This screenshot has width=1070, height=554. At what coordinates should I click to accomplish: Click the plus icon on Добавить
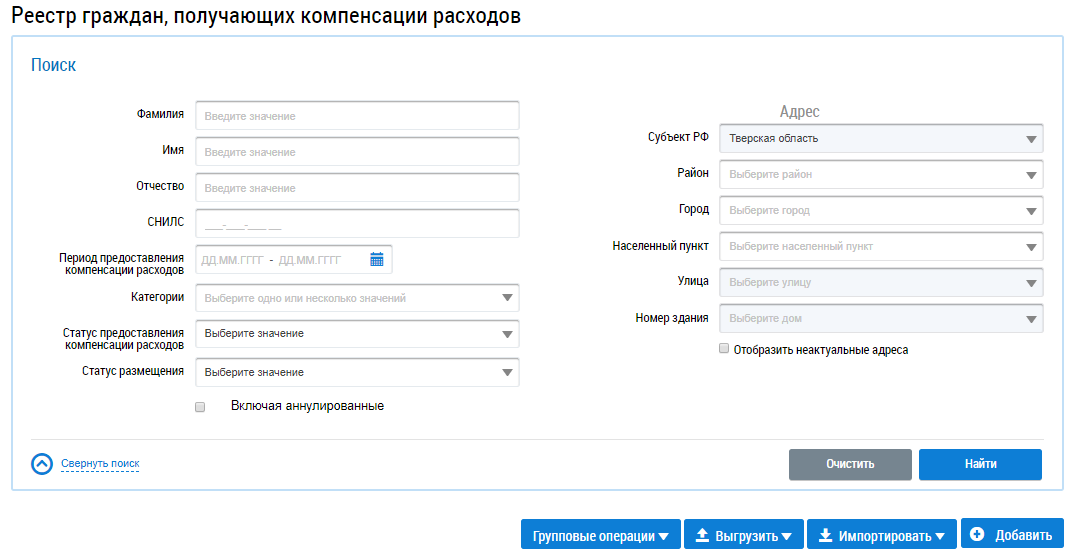977,534
